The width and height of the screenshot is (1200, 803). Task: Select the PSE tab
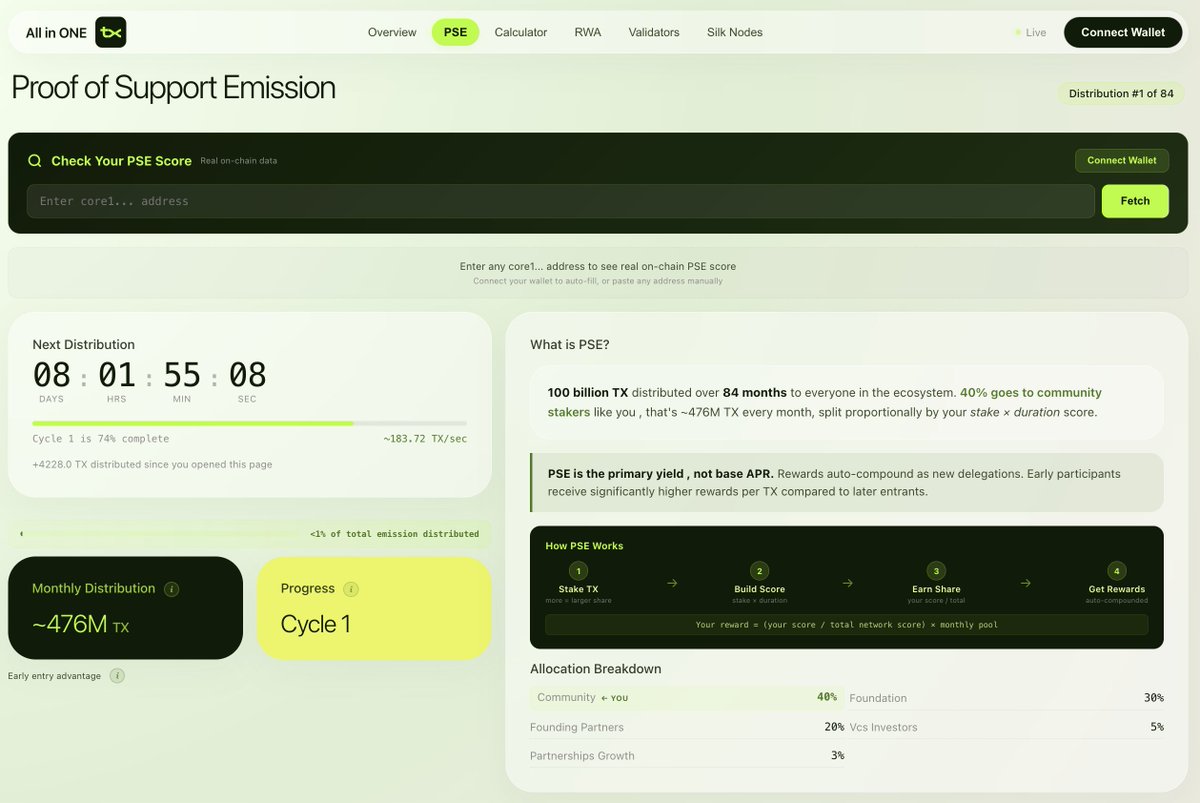[x=455, y=33]
